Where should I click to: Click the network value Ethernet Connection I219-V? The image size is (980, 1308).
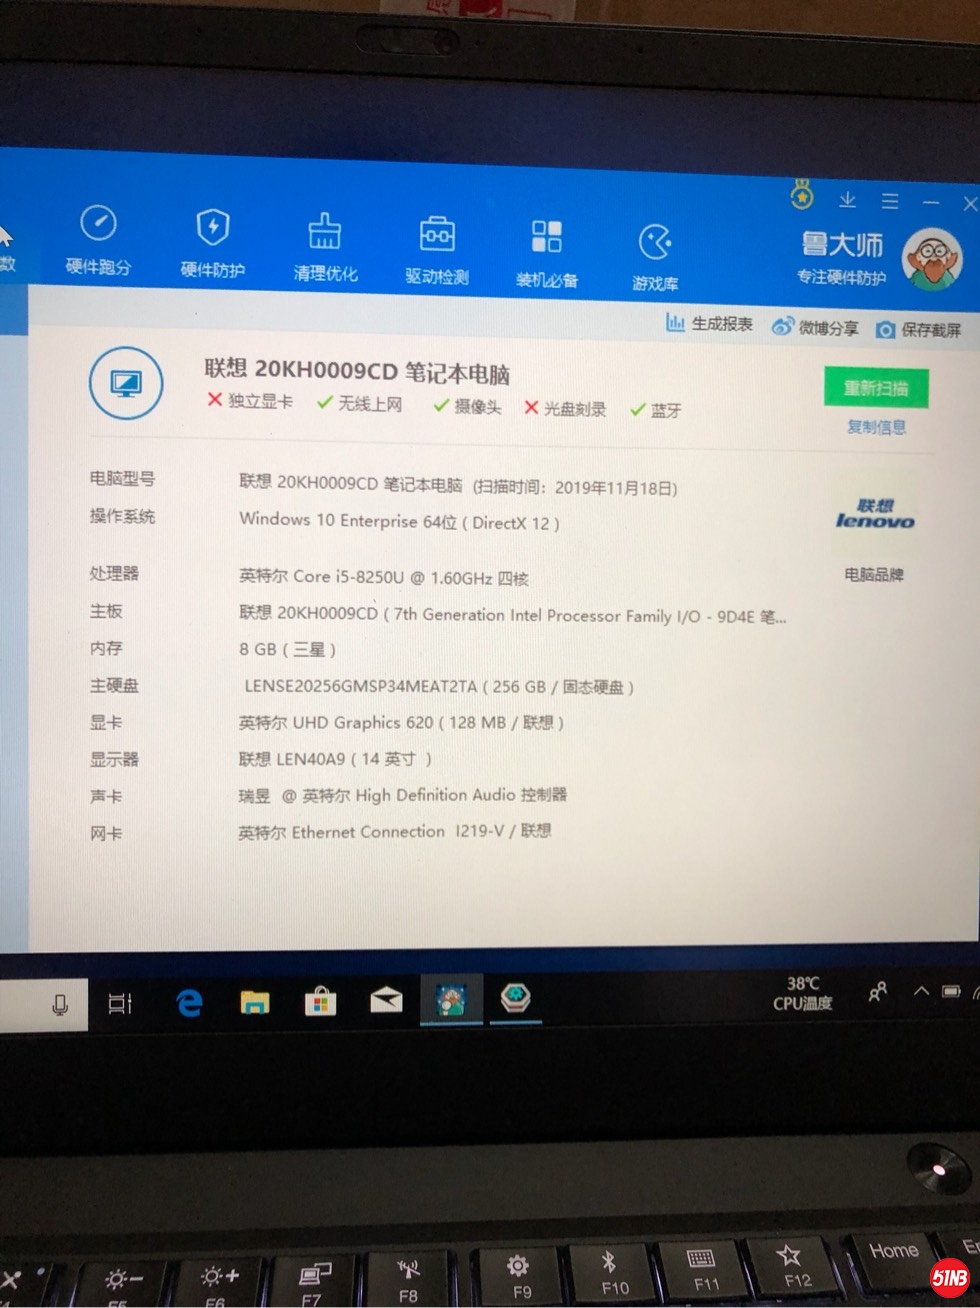pos(394,831)
